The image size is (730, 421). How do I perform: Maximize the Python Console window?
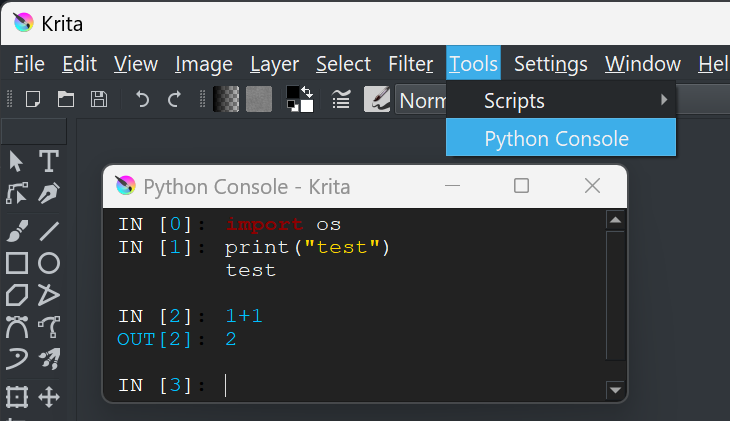tap(521, 186)
